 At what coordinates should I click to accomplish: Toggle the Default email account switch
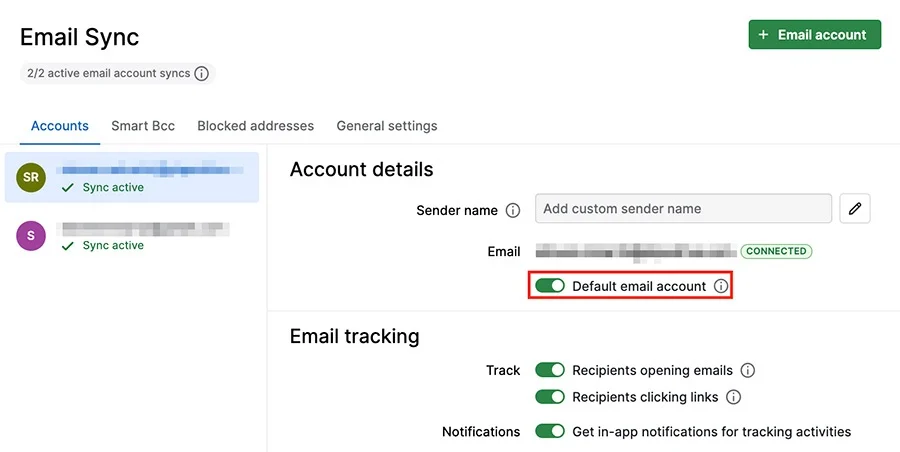(x=550, y=286)
